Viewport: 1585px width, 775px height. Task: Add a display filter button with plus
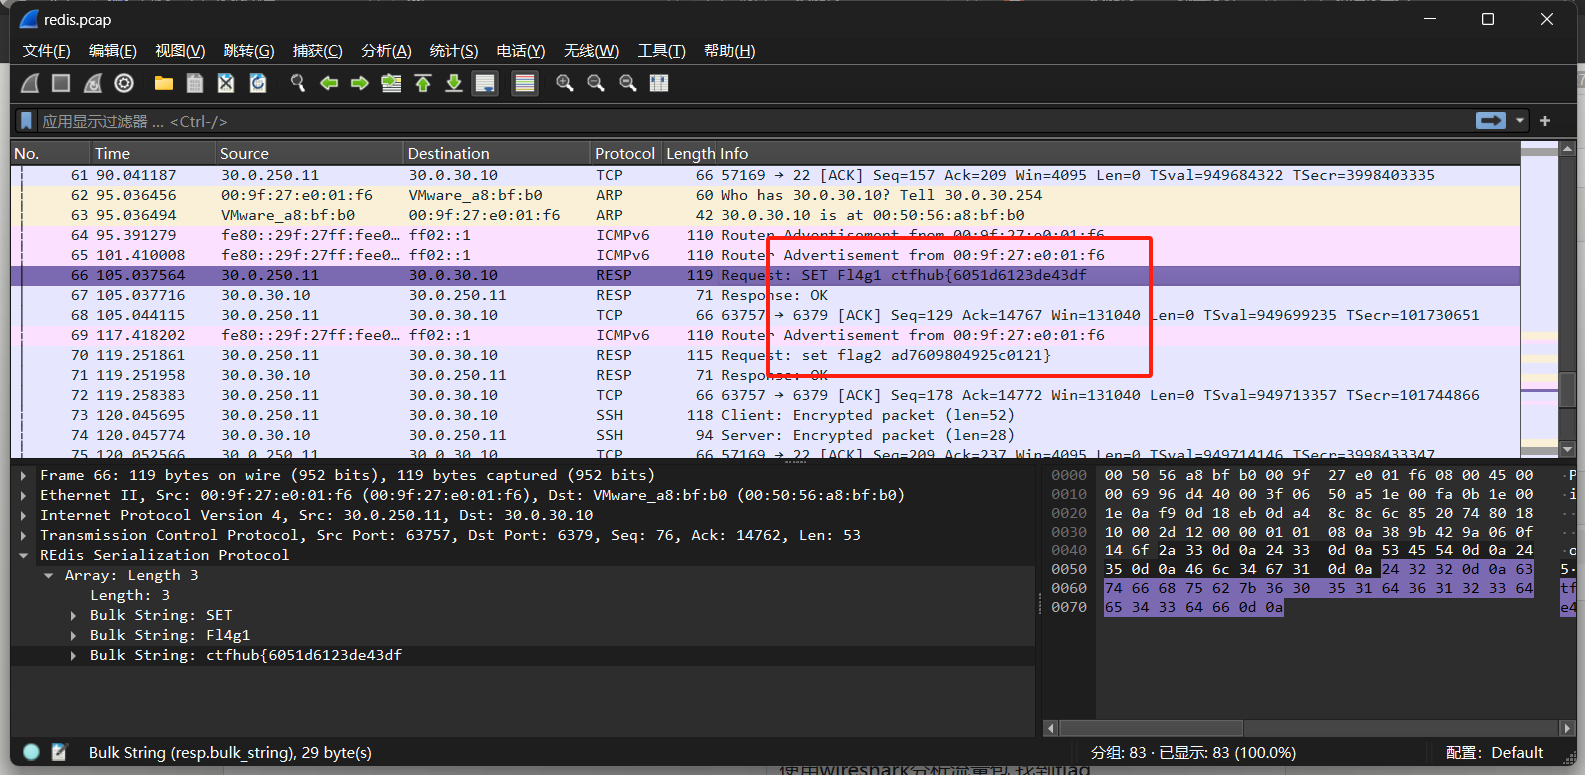click(x=1545, y=121)
